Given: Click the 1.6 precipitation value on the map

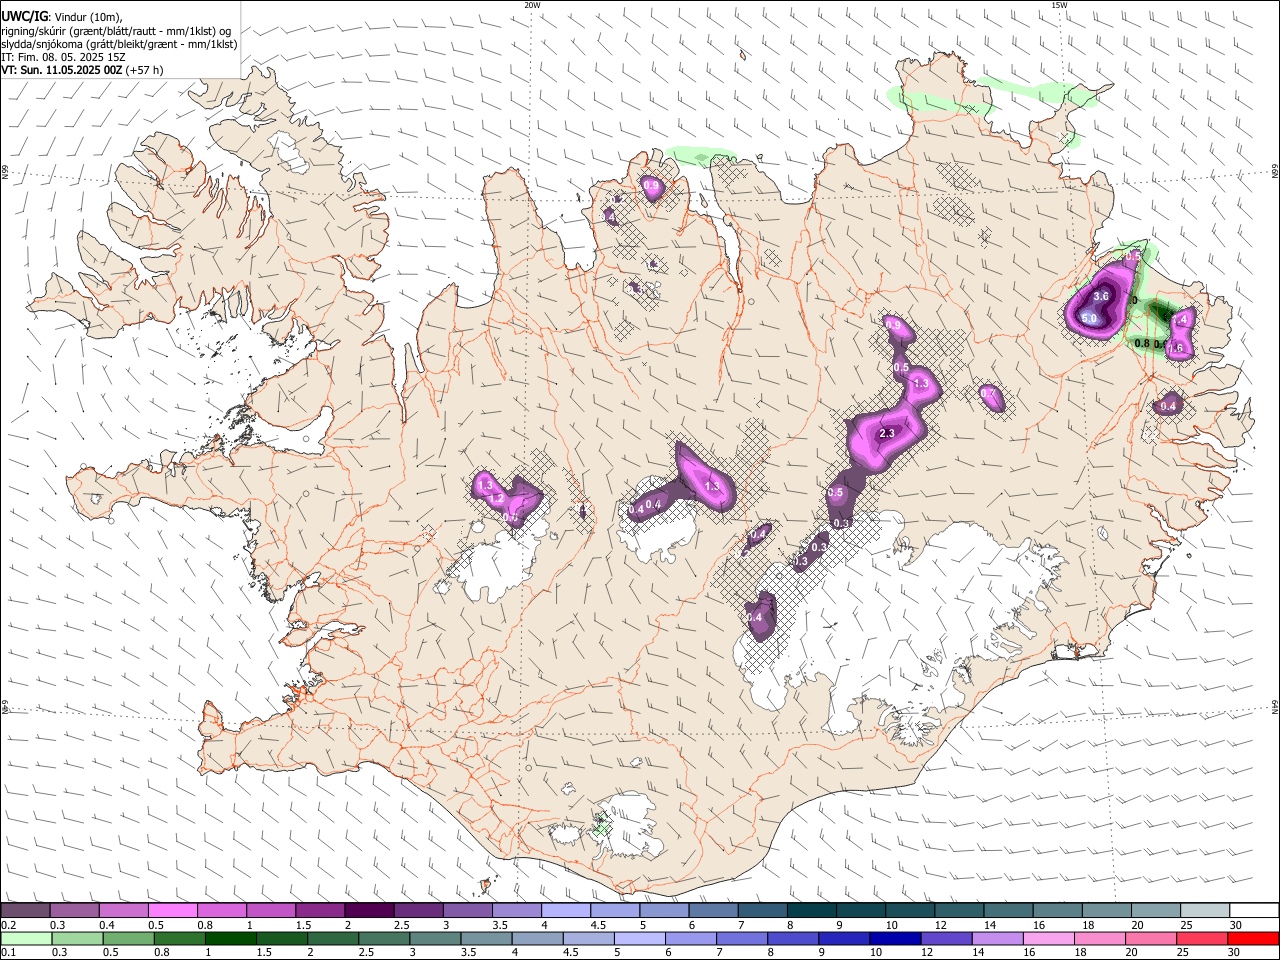Looking at the screenshot, I should coord(1176,348).
